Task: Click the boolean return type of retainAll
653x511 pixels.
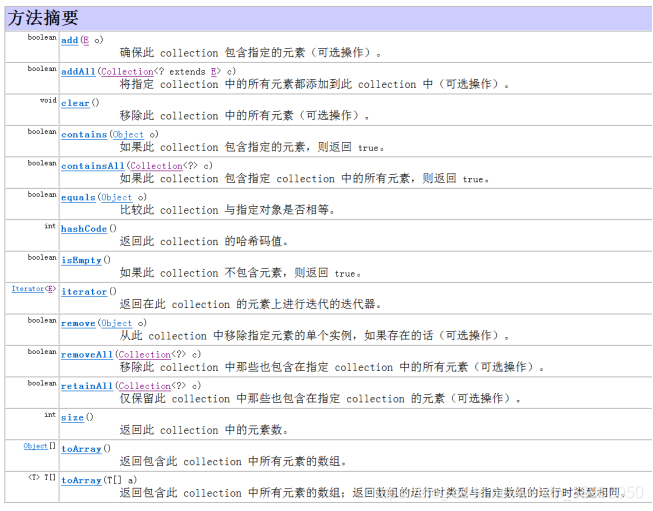Action: (x=42, y=383)
